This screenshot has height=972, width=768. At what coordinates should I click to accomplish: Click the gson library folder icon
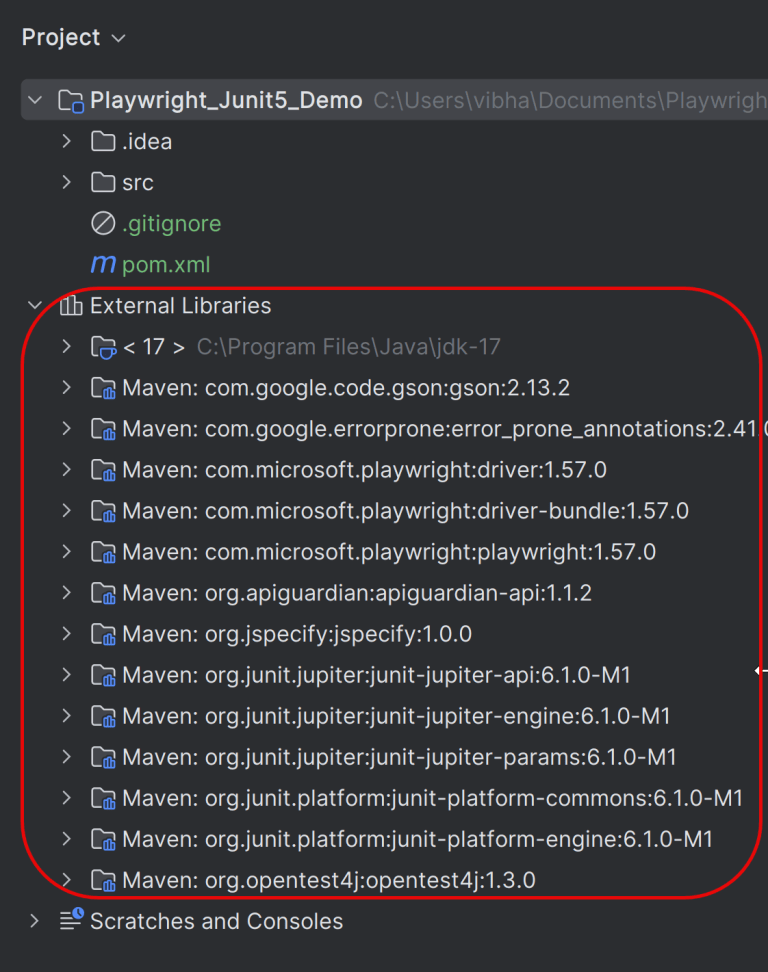(x=104, y=388)
